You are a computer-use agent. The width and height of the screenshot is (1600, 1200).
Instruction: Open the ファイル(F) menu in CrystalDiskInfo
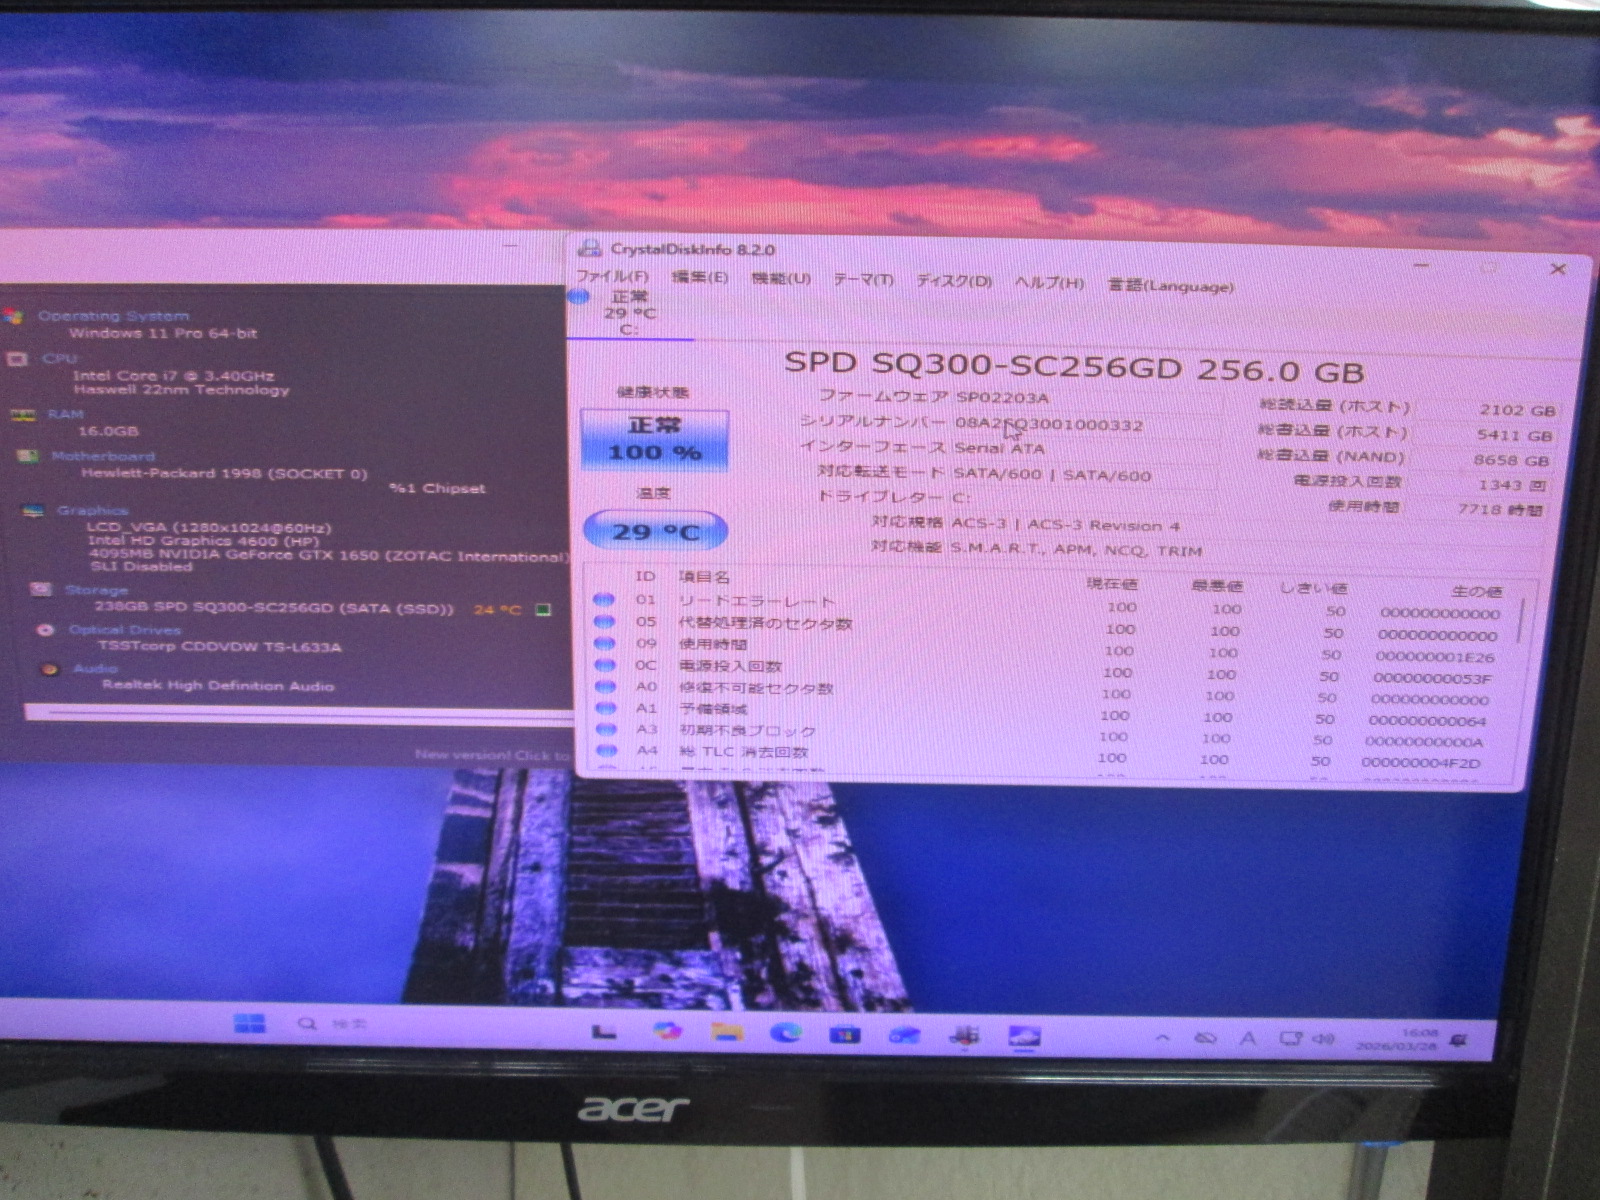pyautogui.click(x=612, y=276)
